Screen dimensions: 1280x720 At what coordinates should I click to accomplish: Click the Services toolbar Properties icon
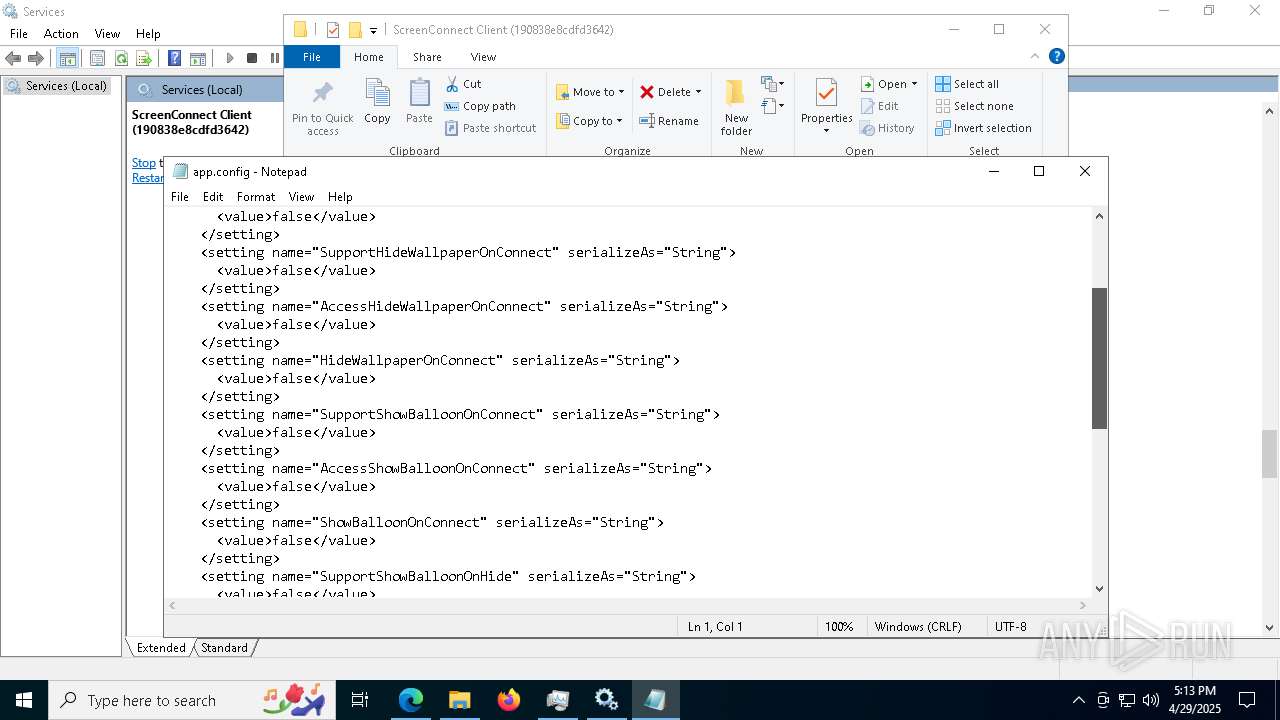click(97, 58)
